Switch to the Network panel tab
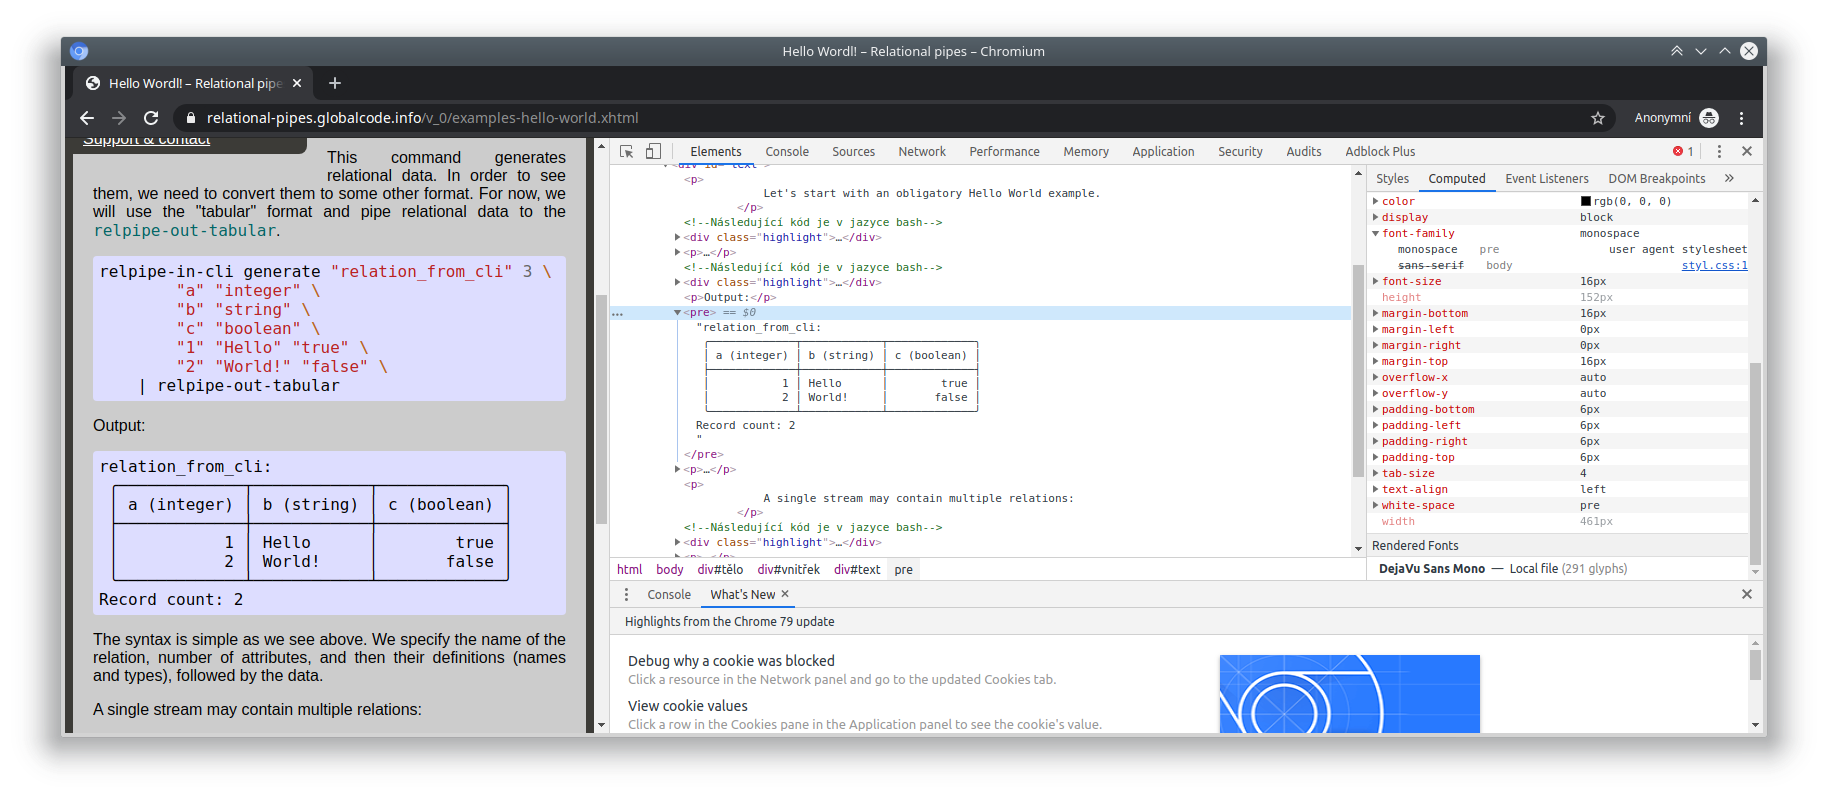 click(921, 152)
